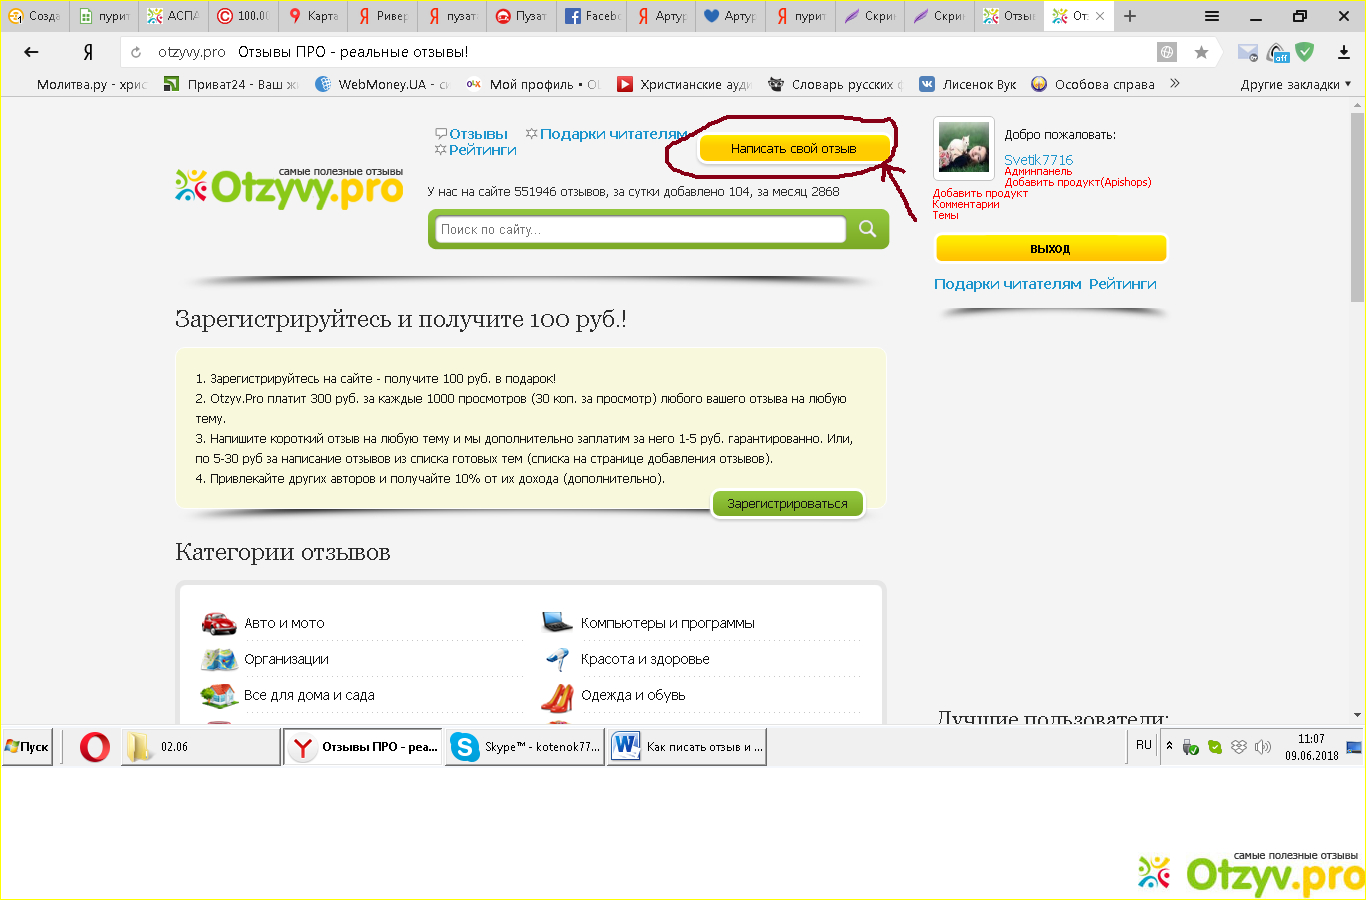Open the Opera icon in taskbar
The height and width of the screenshot is (900, 1366).
pyautogui.click(x=95, y=747)
